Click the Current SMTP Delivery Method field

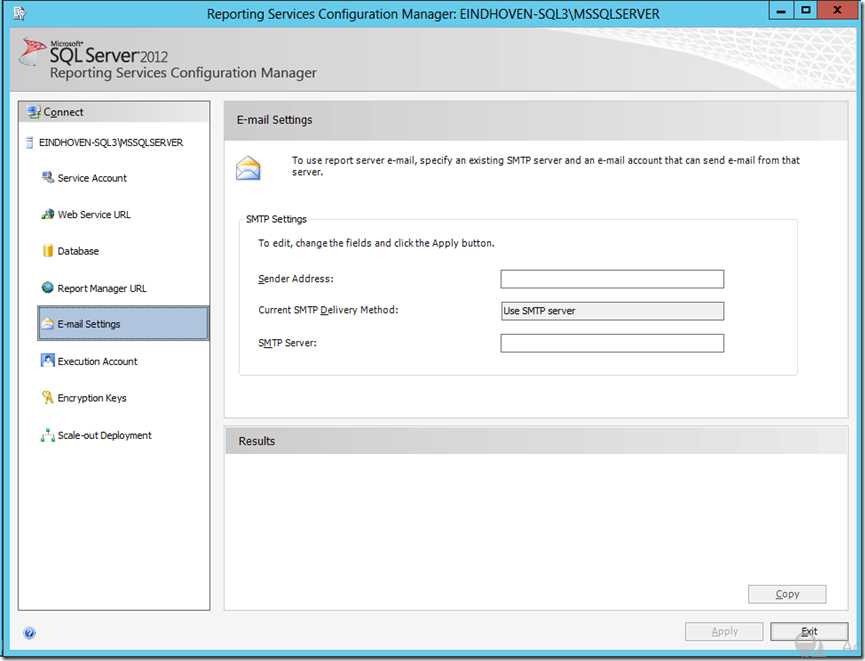pos(612,311)
